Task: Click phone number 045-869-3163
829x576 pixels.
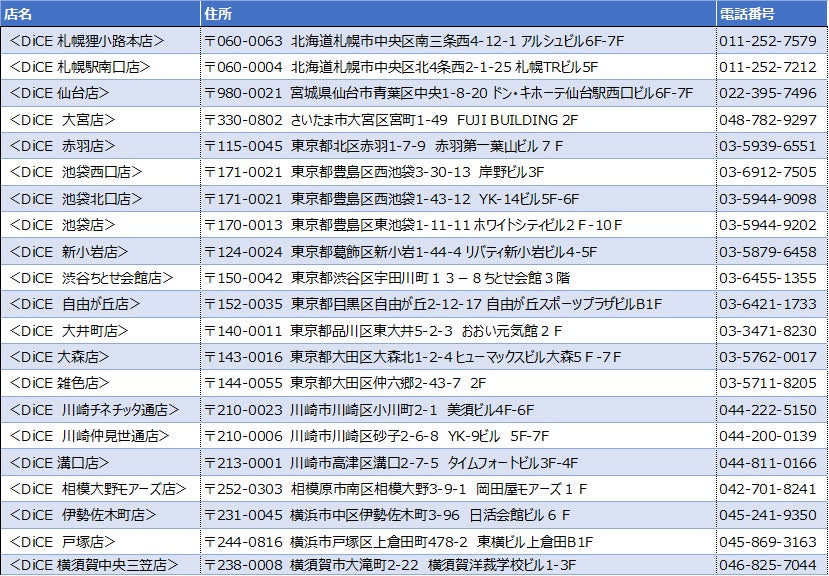Action: [x=772, y=541]
